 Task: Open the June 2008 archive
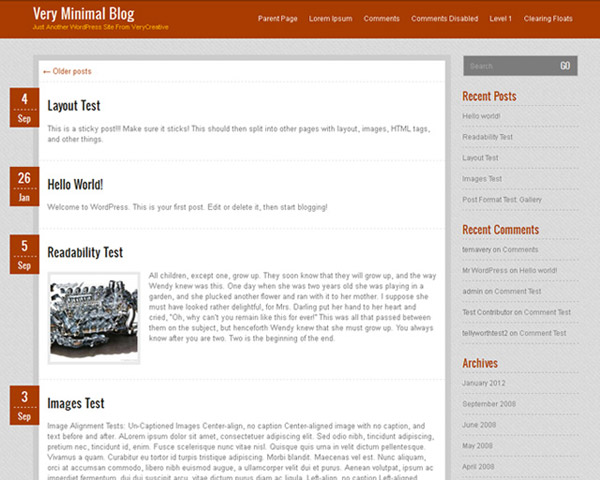pyautogui.click(x=479, y=425)
